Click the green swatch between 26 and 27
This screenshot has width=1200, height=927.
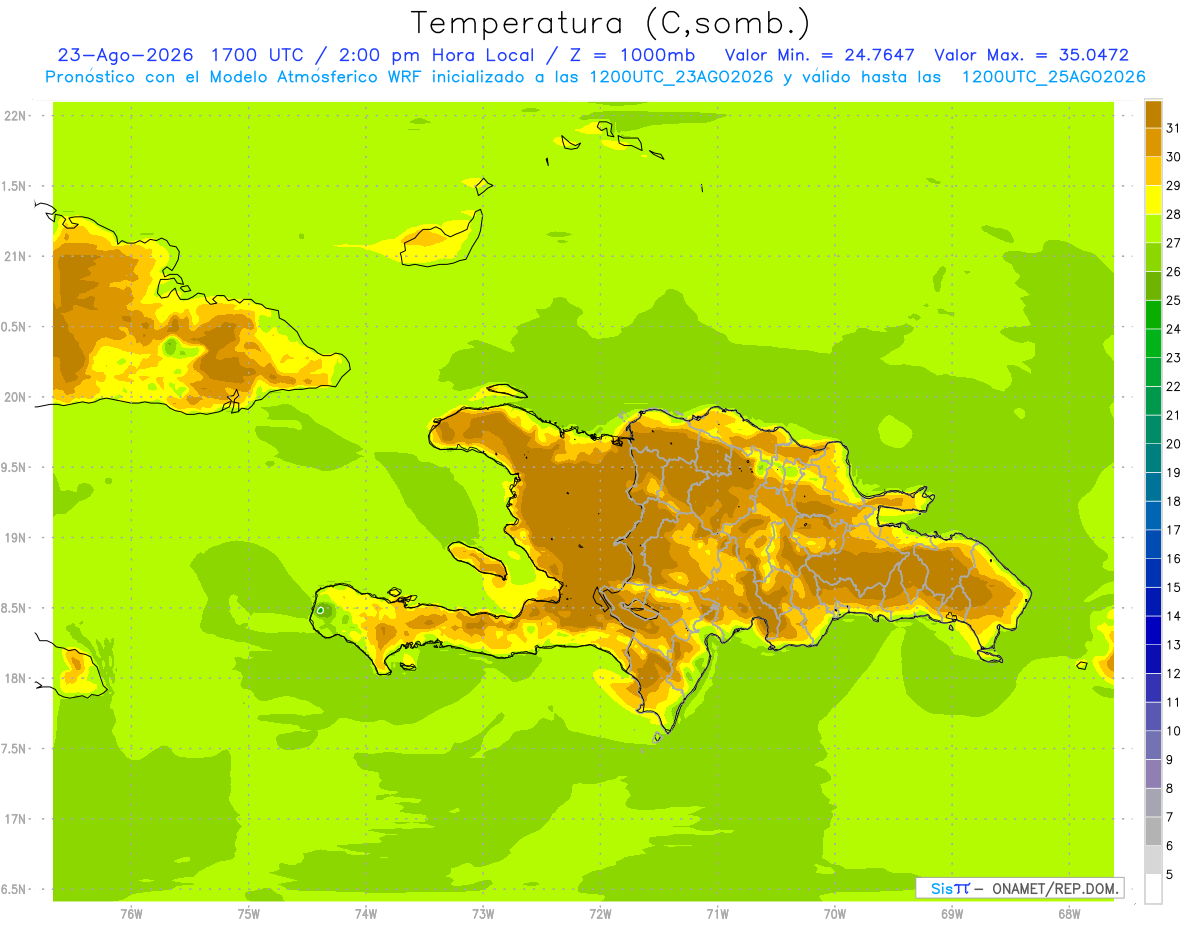pyautogui.click(x=1153, y=257)
